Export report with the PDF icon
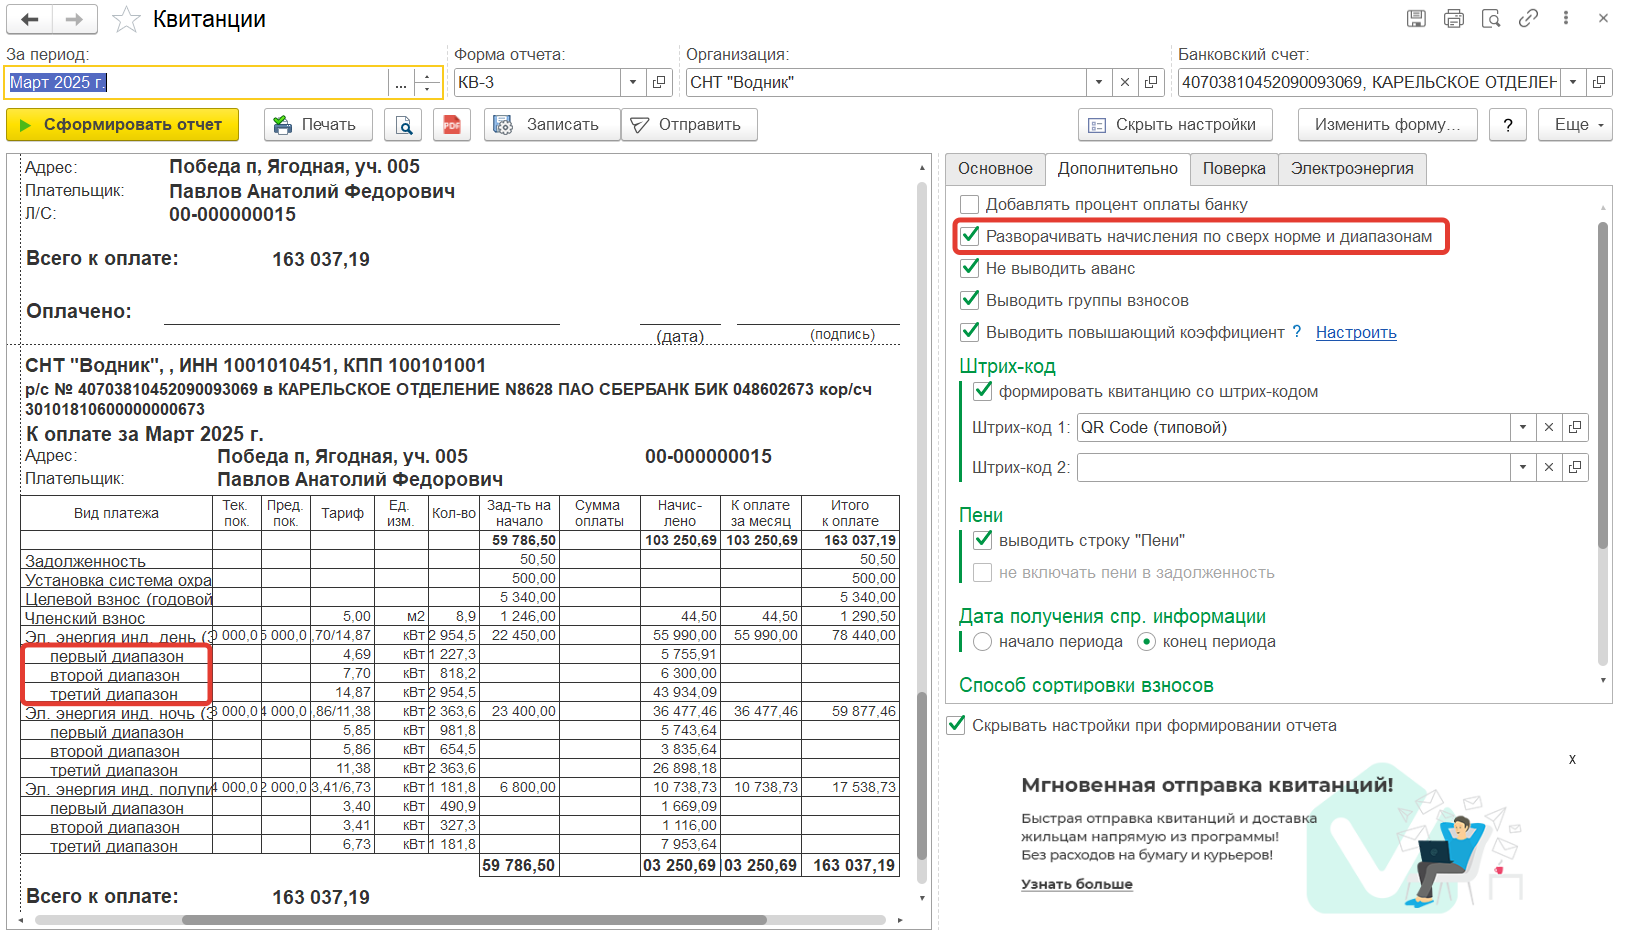This screenshot has width=1638, height=939. click(452, 125)
